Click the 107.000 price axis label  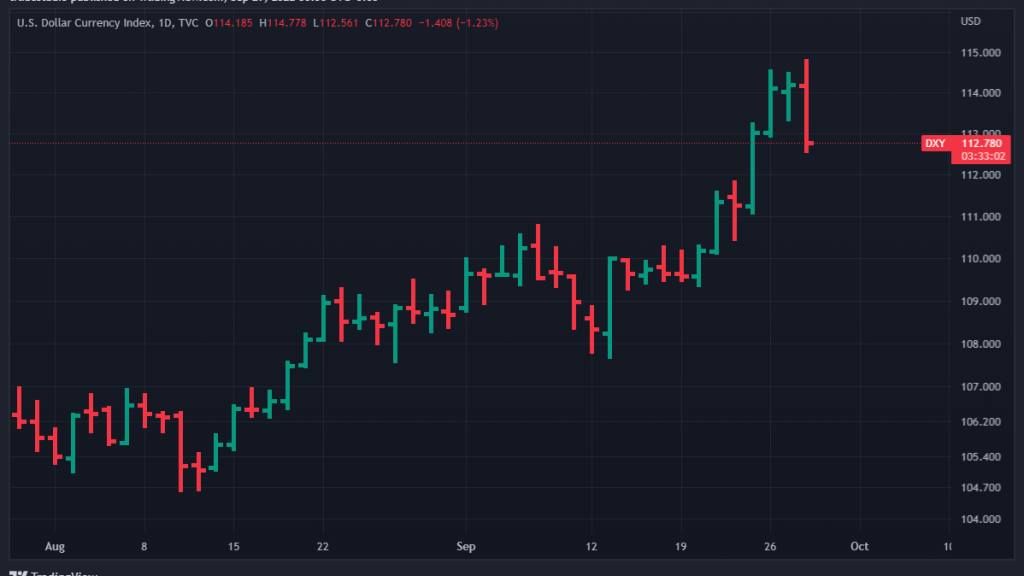[980, 387]
